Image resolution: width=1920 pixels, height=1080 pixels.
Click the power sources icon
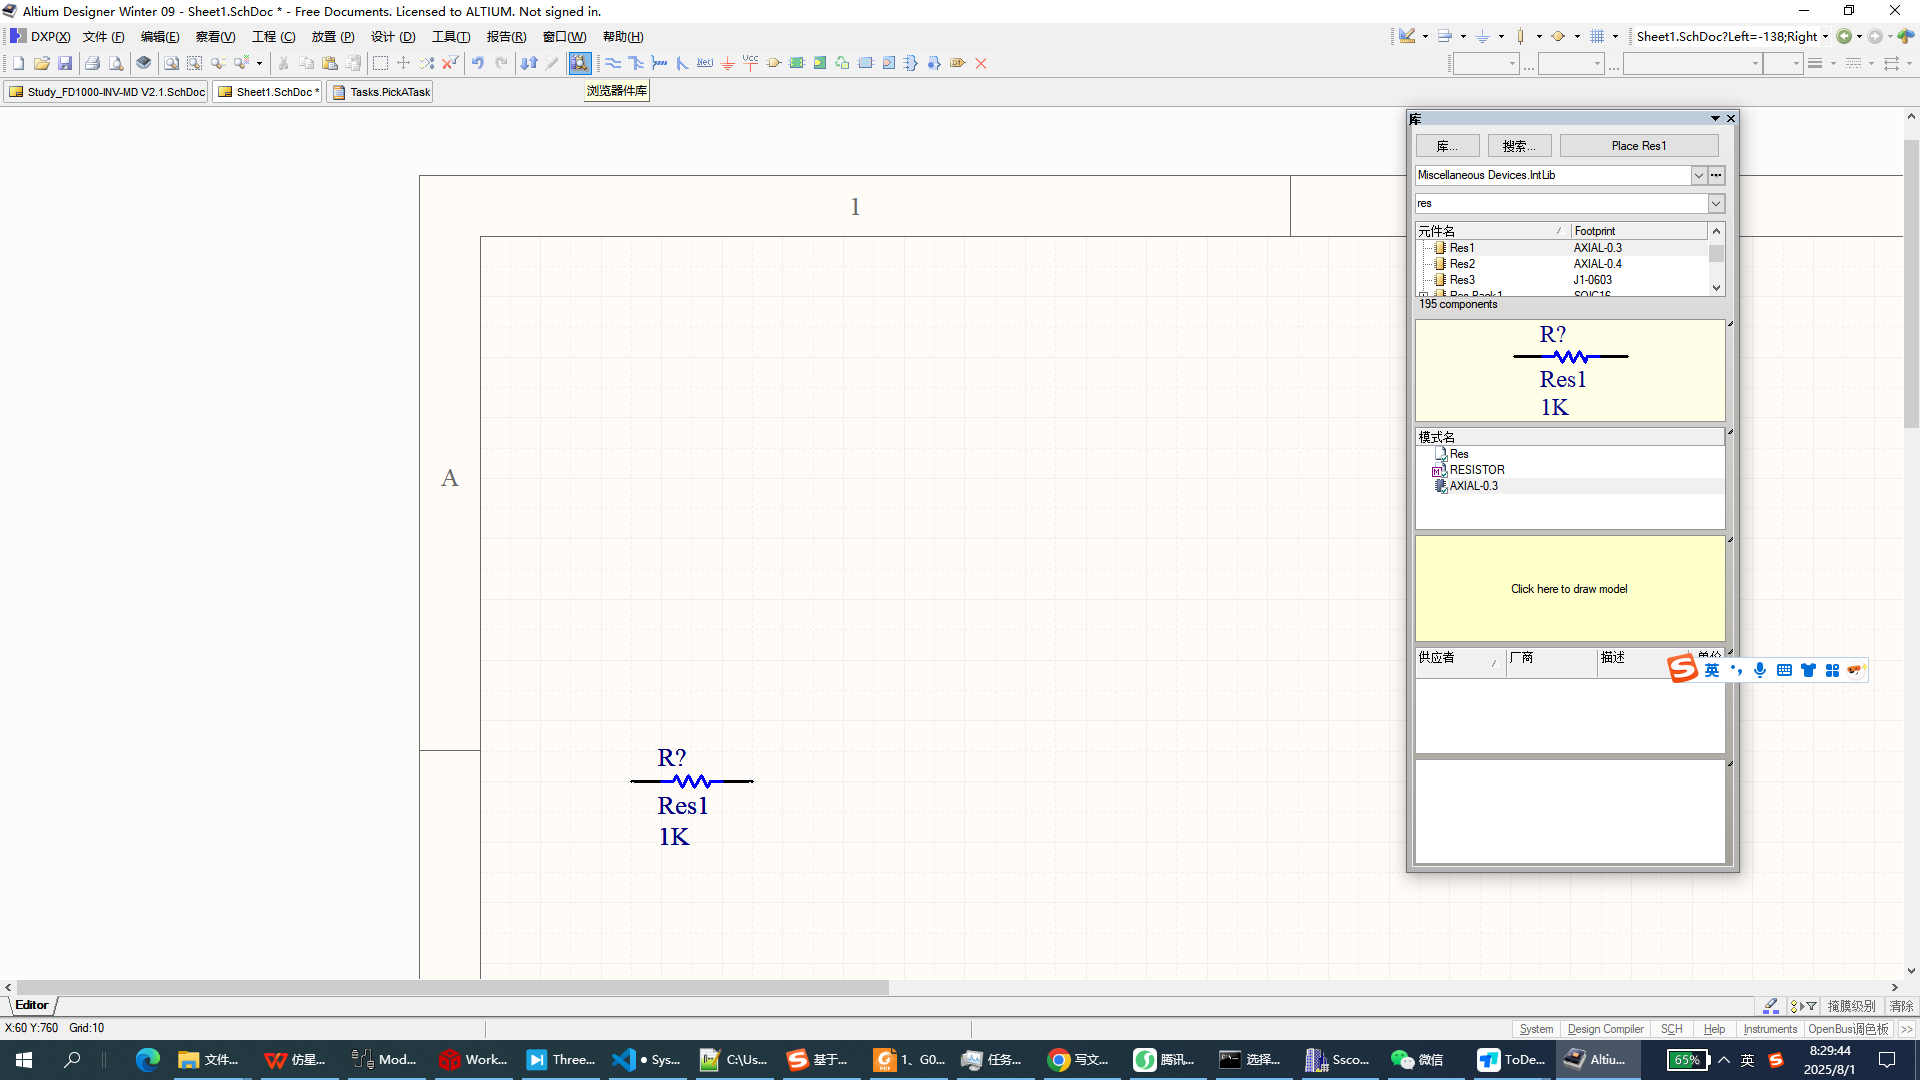coord(1483,36)
